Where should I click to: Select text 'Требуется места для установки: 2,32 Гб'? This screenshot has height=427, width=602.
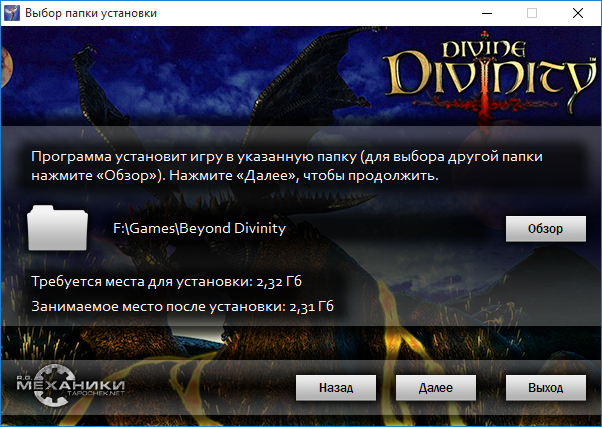coord(166,281)
